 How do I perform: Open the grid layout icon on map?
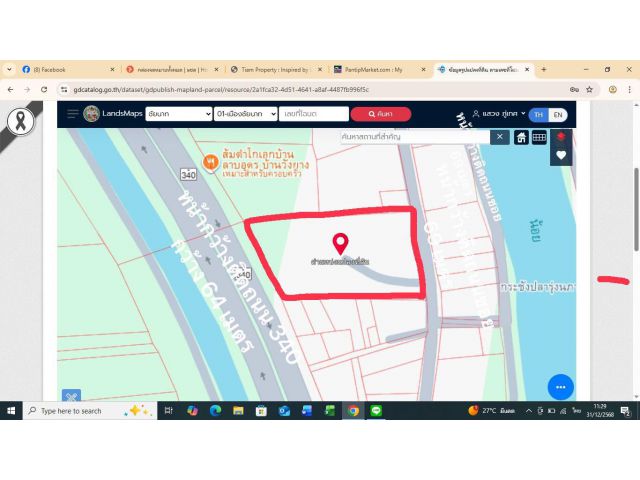[539, 137]
